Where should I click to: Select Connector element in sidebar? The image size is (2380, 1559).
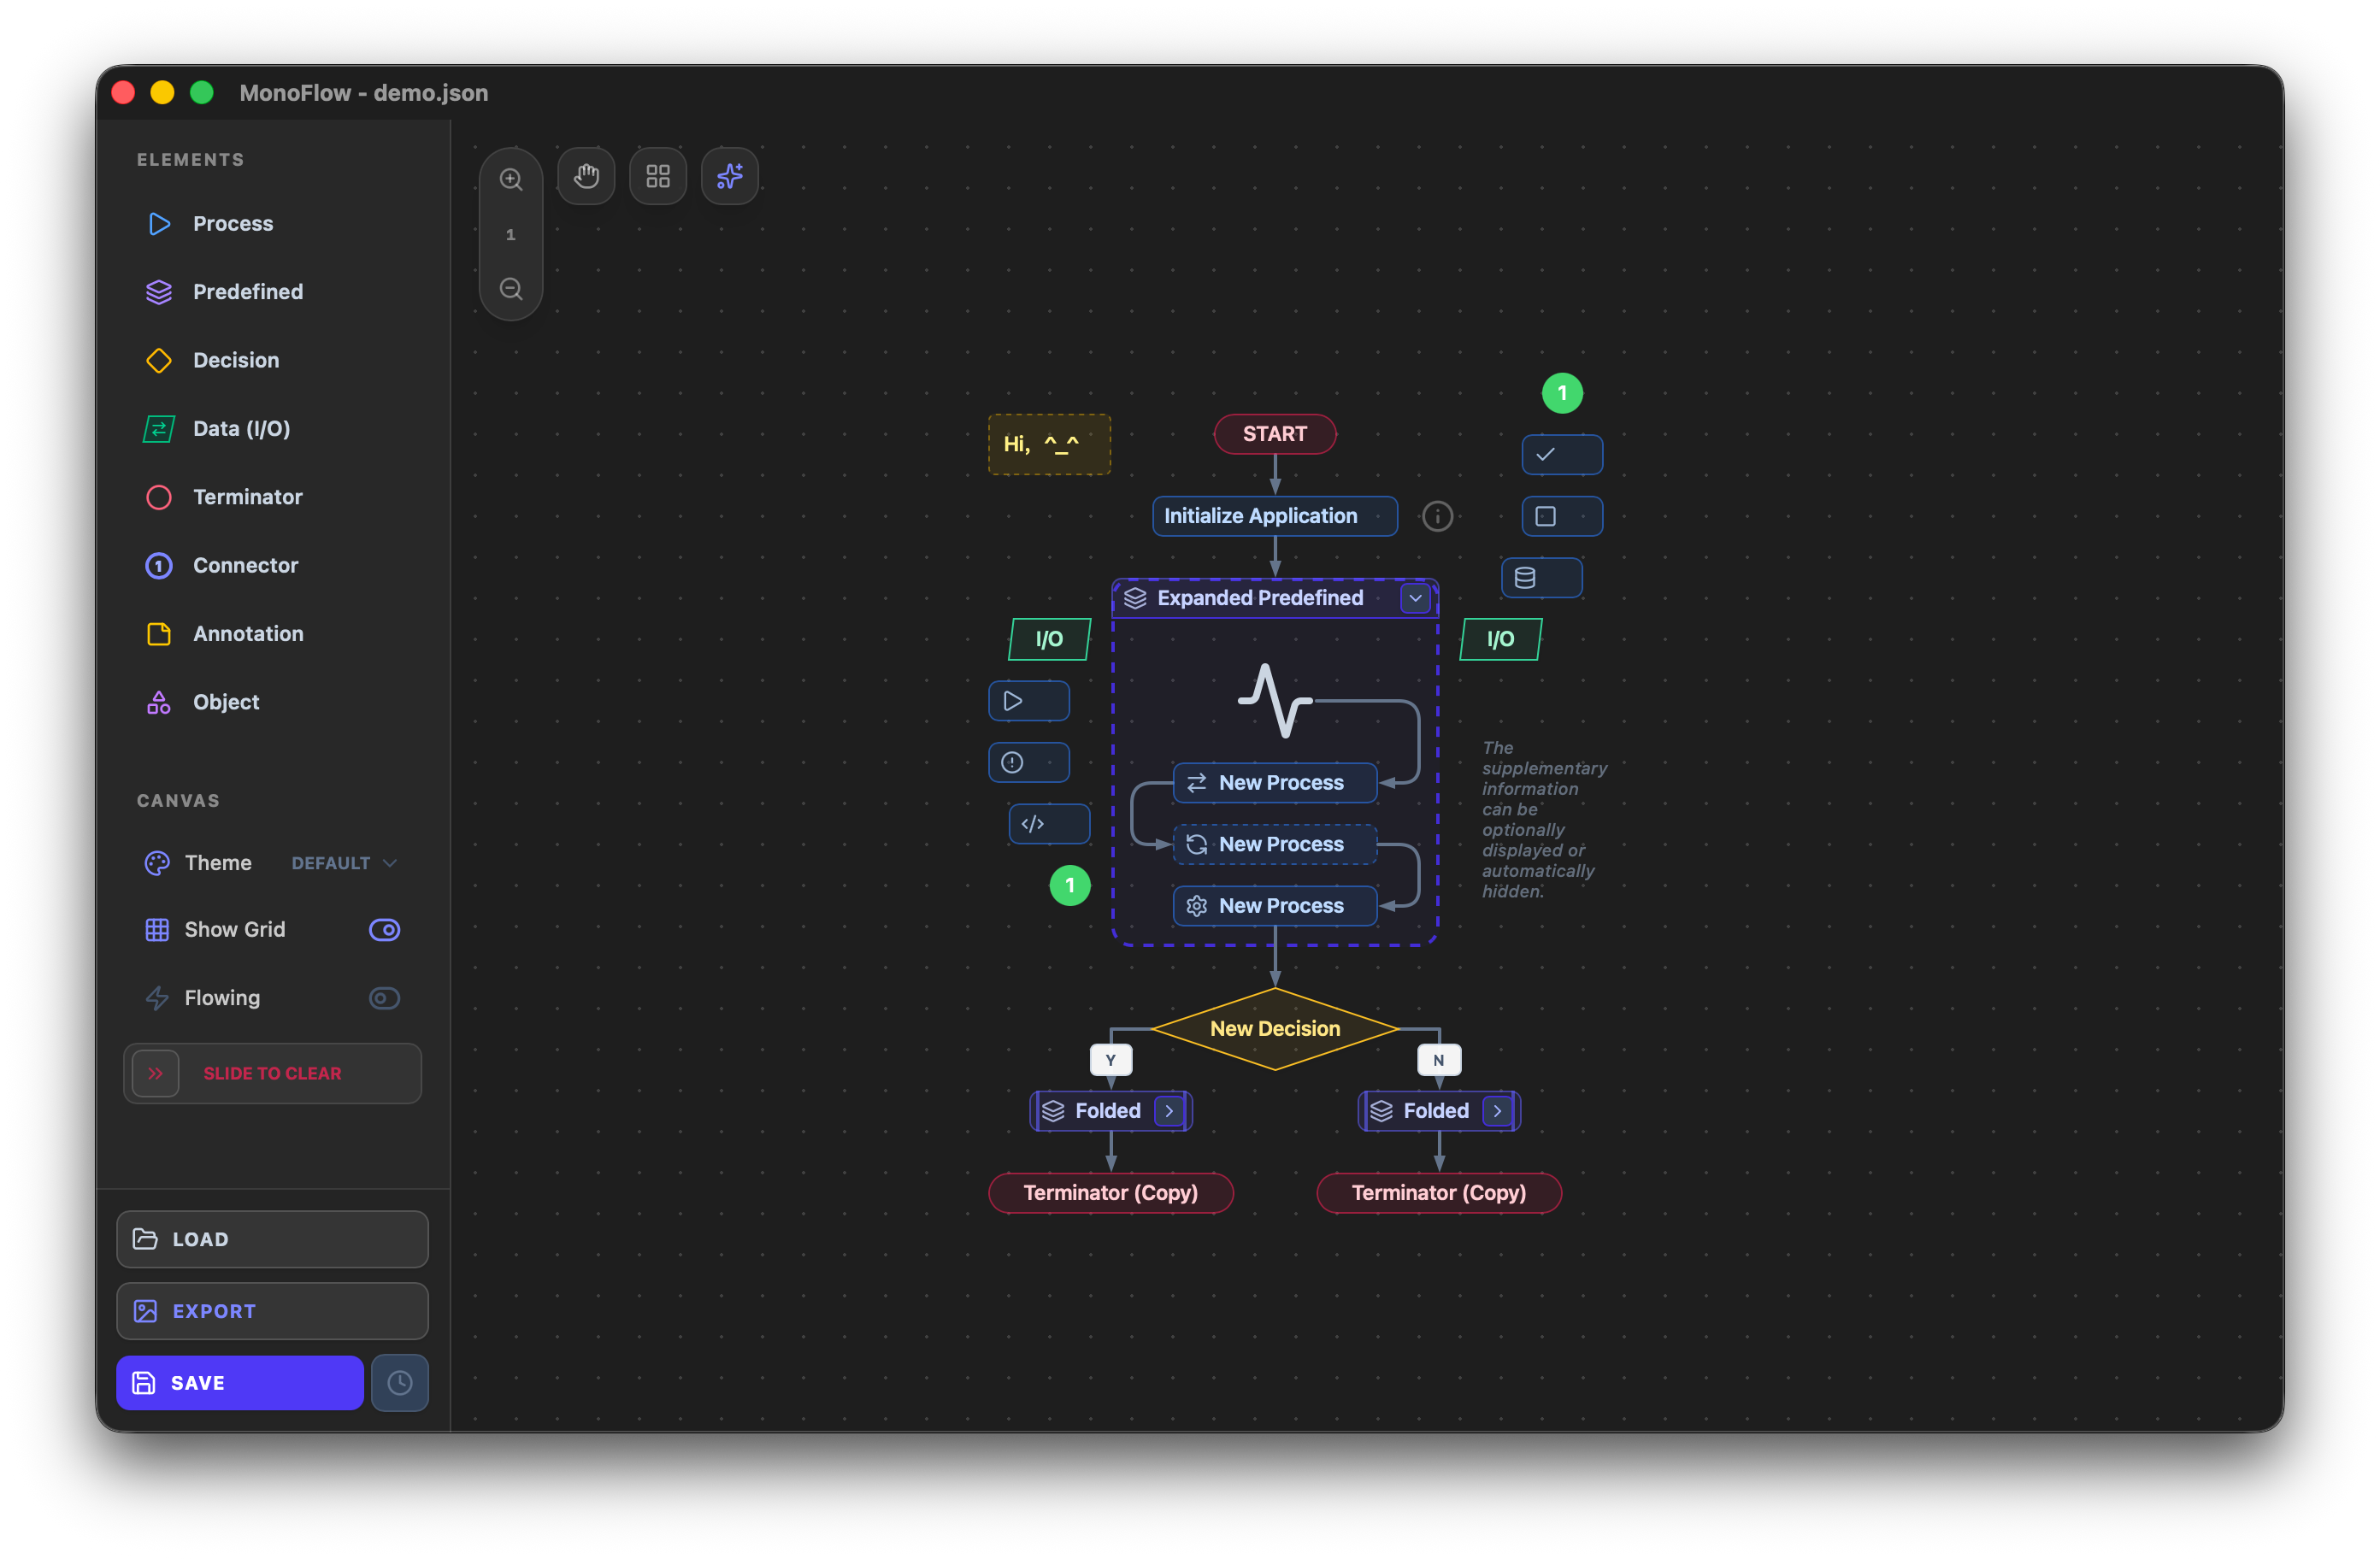click(x=245, y=565)
